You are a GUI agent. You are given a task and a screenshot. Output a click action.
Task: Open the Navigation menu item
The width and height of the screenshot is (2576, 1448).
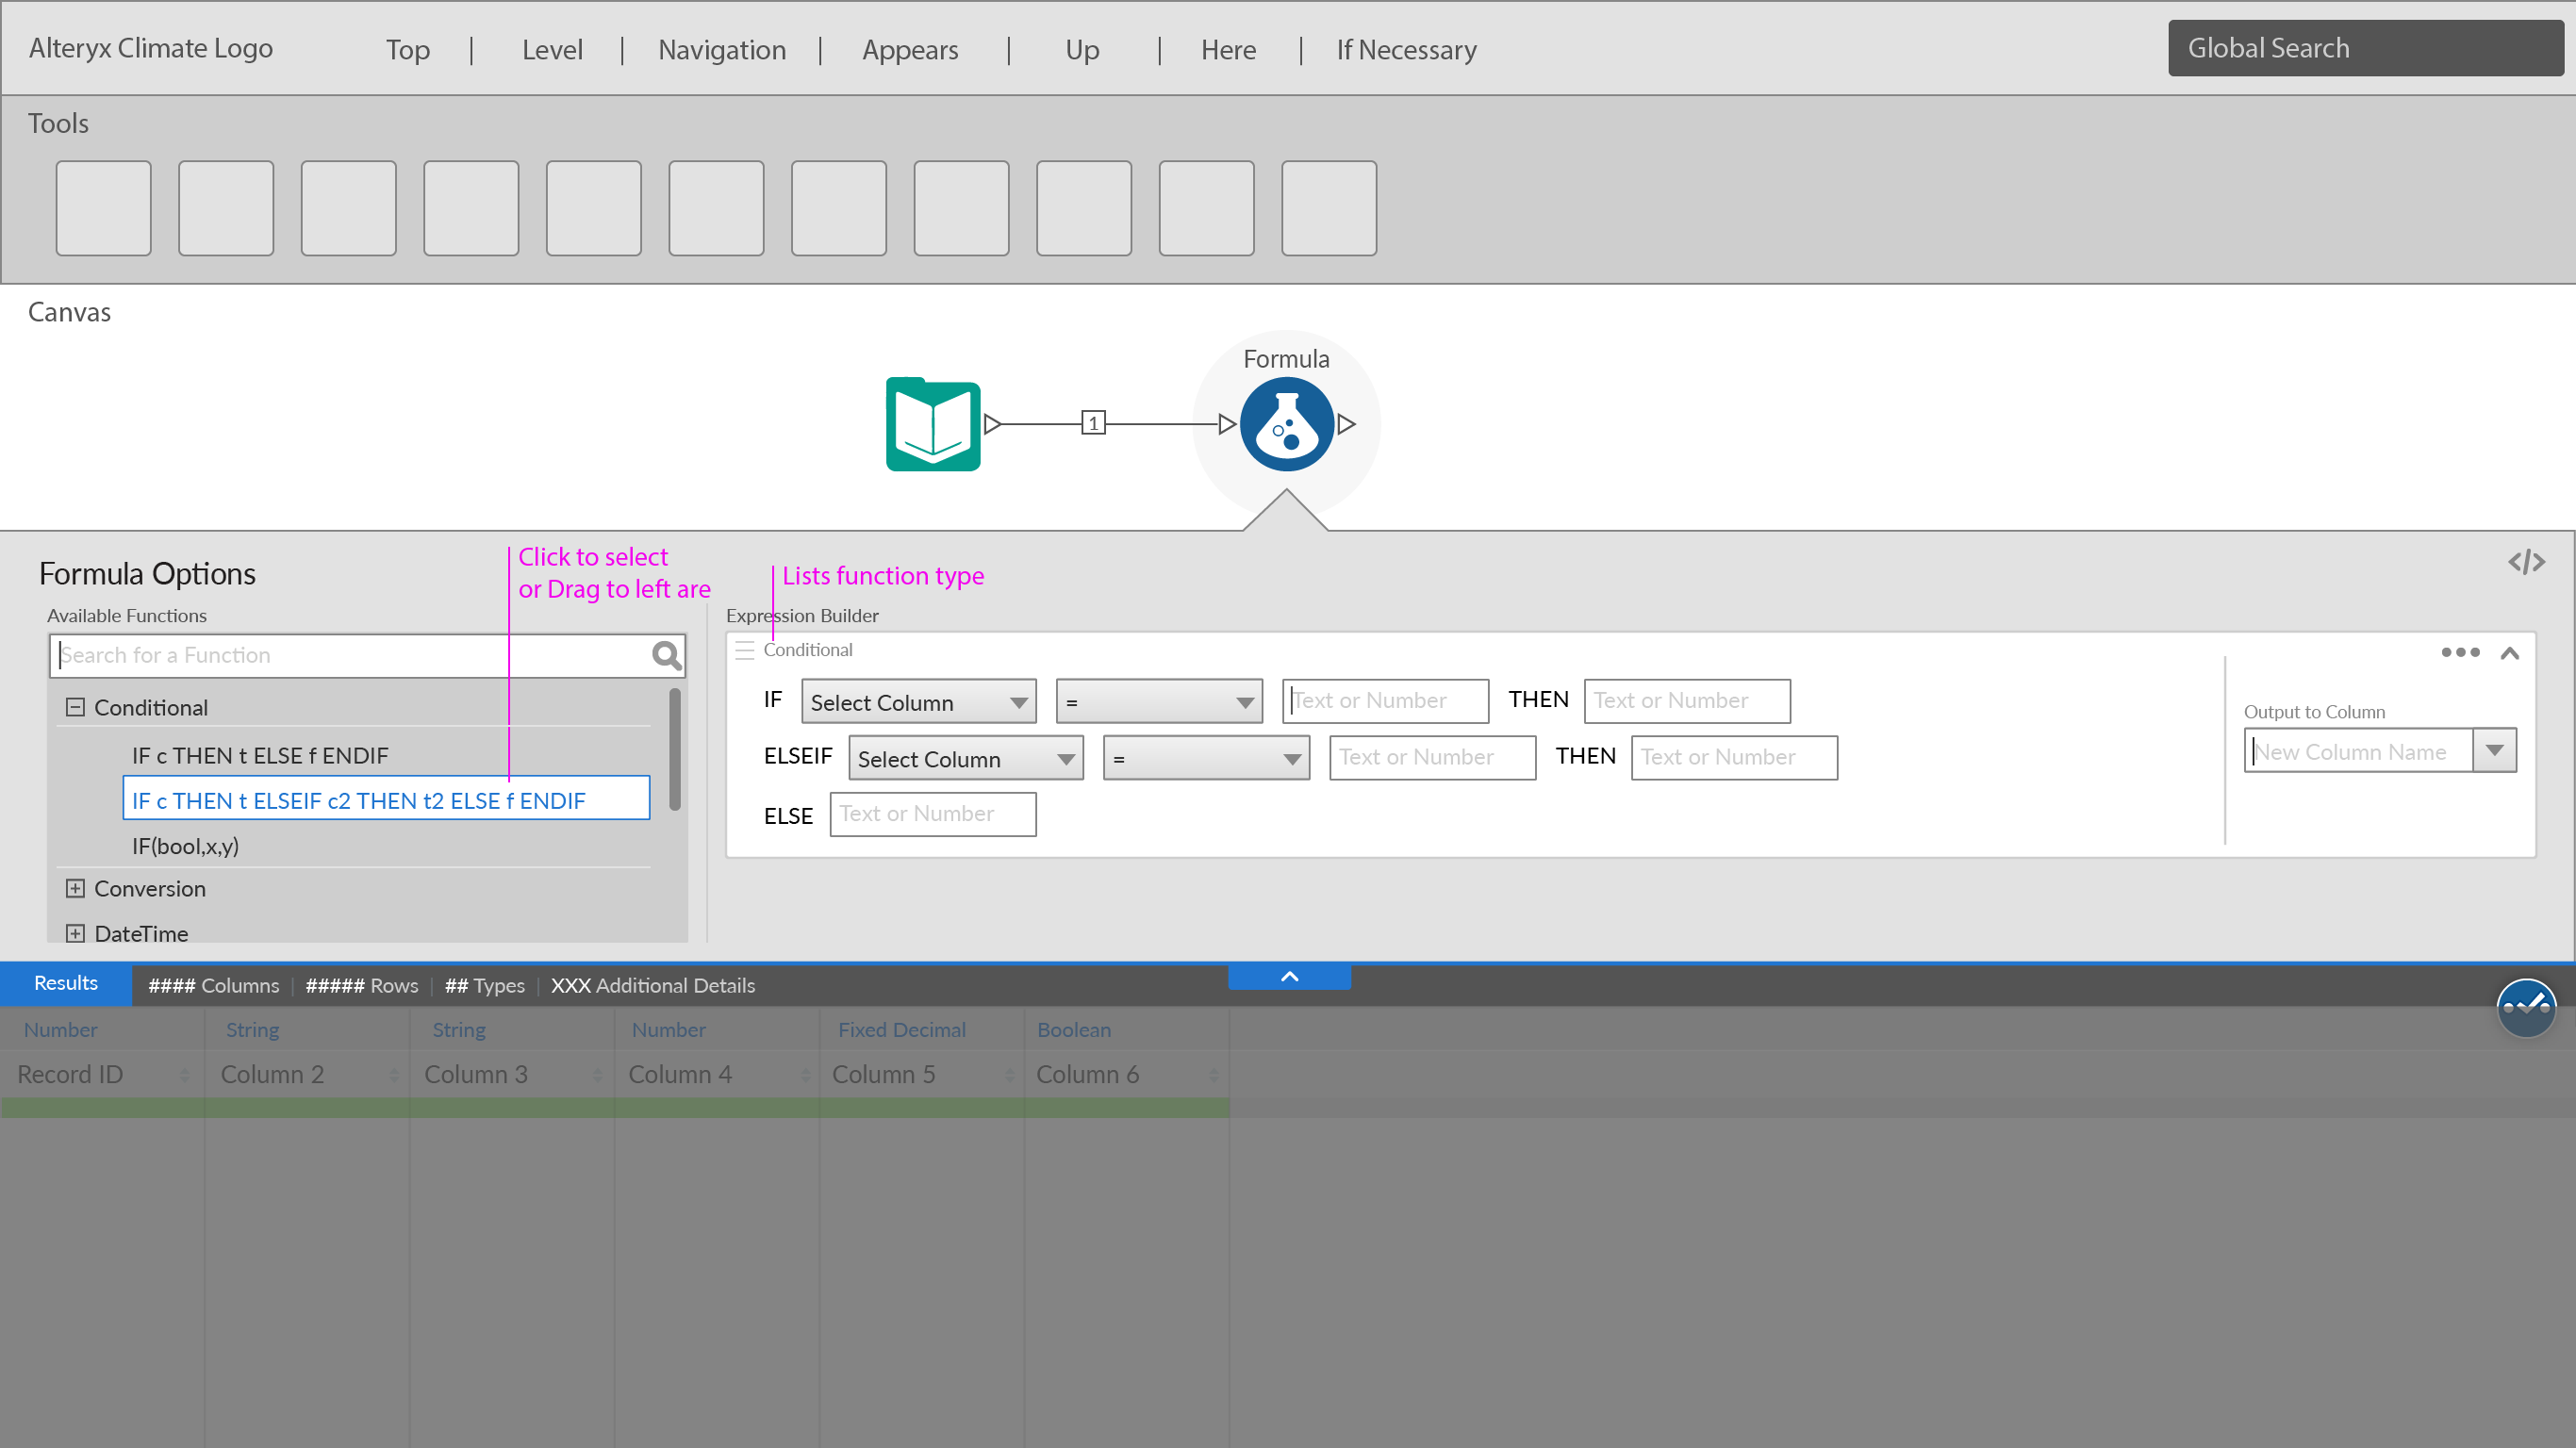point(721,50)
